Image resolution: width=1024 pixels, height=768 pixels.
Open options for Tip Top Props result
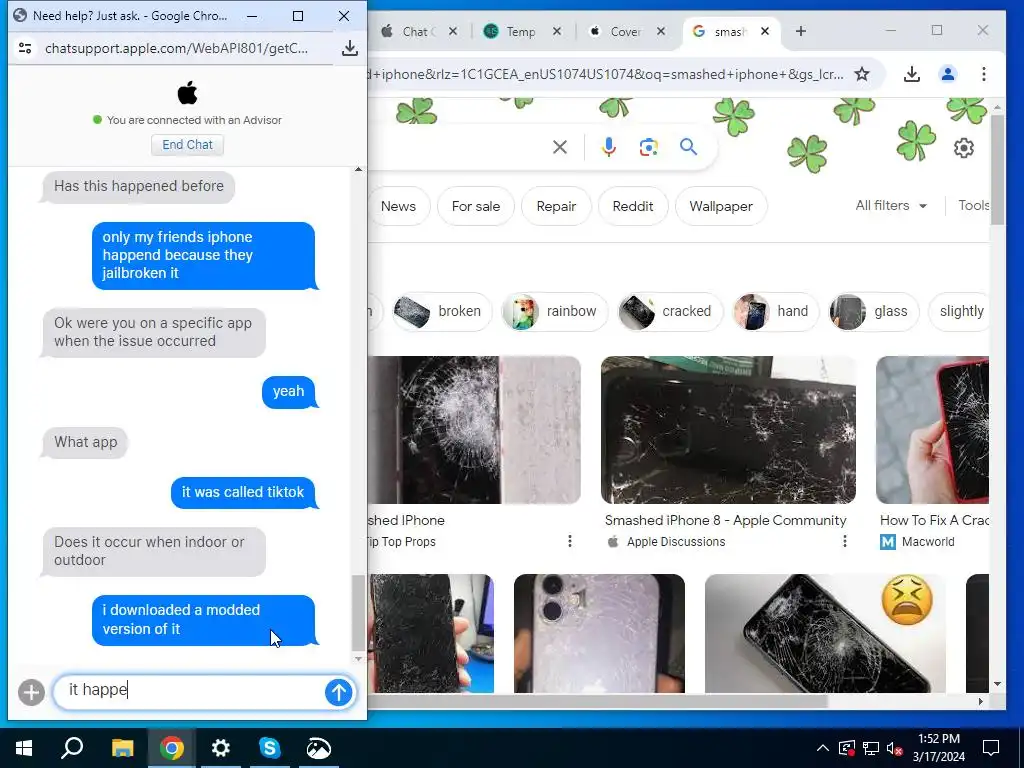pos(569,541)
